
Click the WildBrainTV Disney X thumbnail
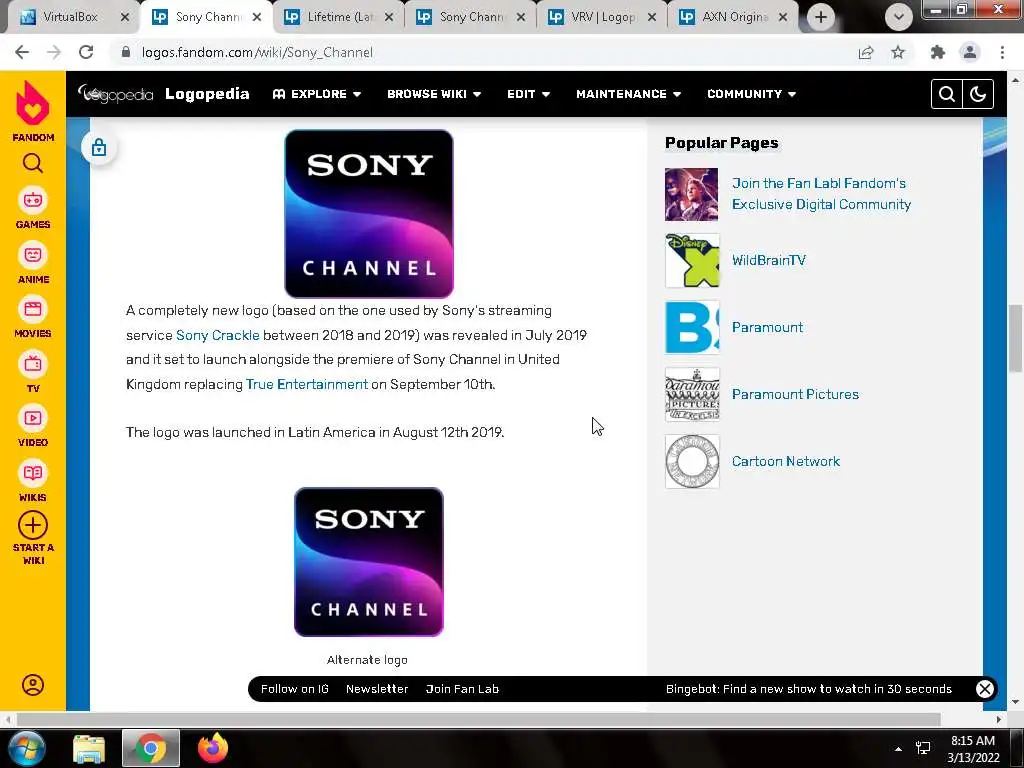click(x=692, y=261)
